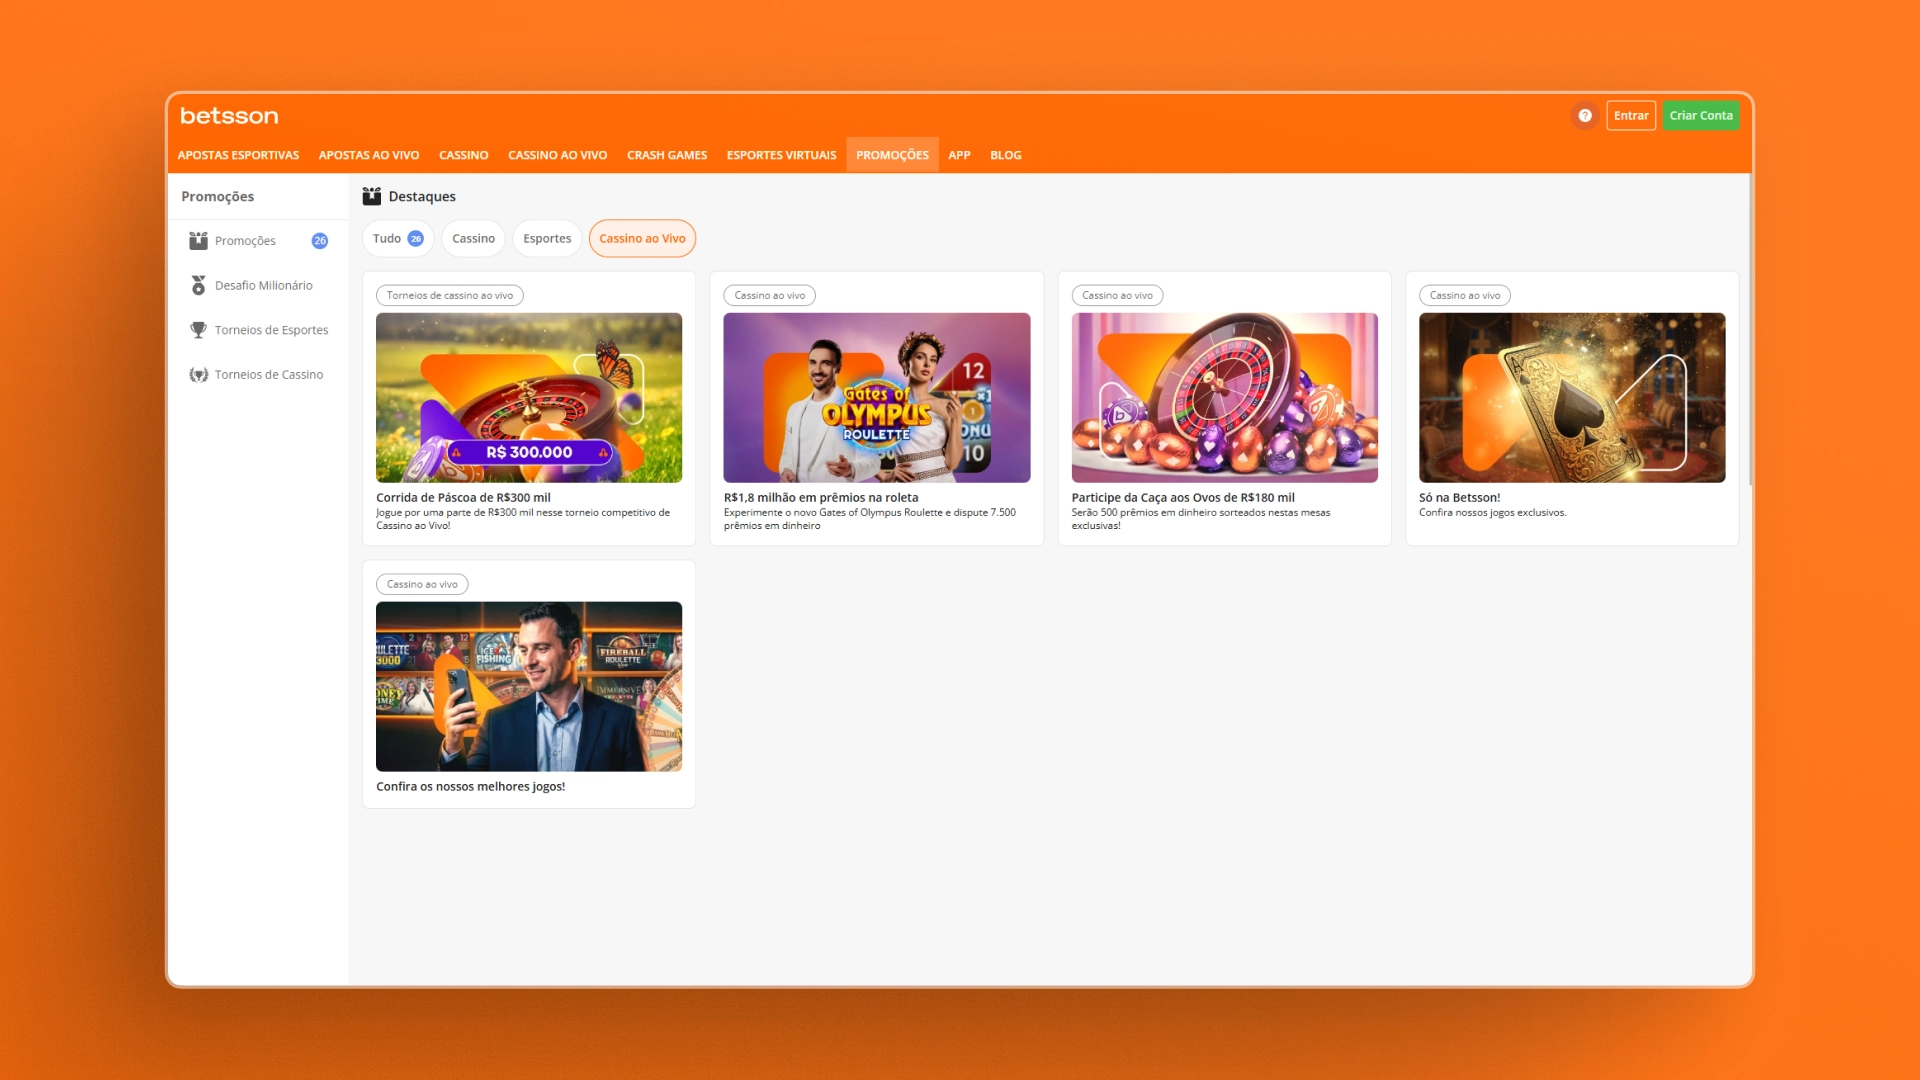Click the Destaques gift icon

point(372,196)
